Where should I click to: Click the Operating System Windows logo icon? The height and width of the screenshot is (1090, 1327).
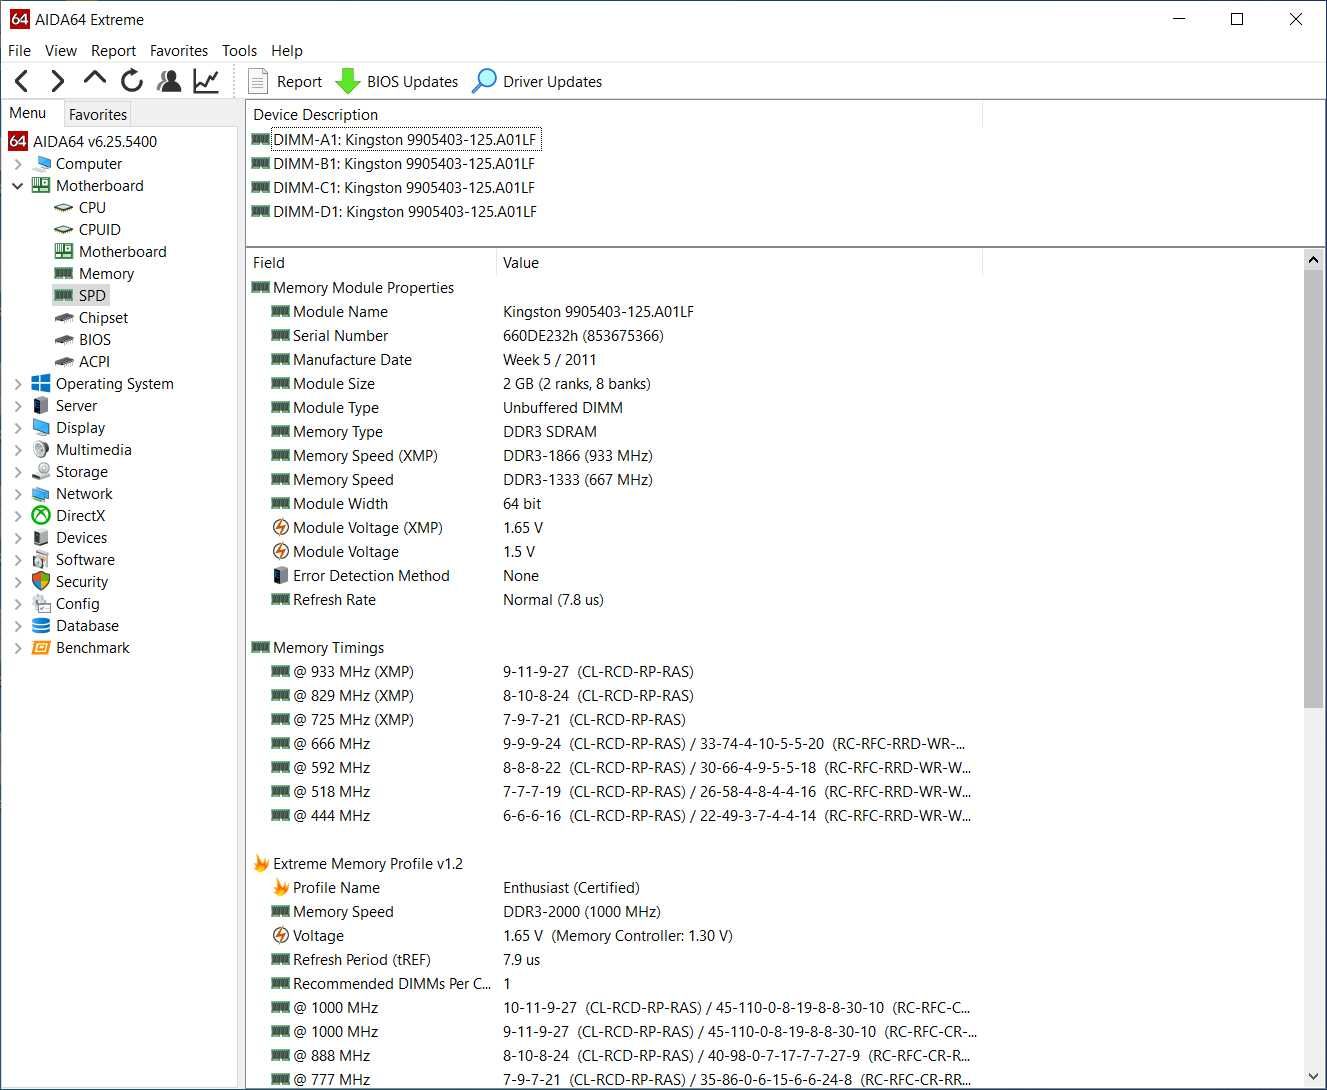(41, 384)
